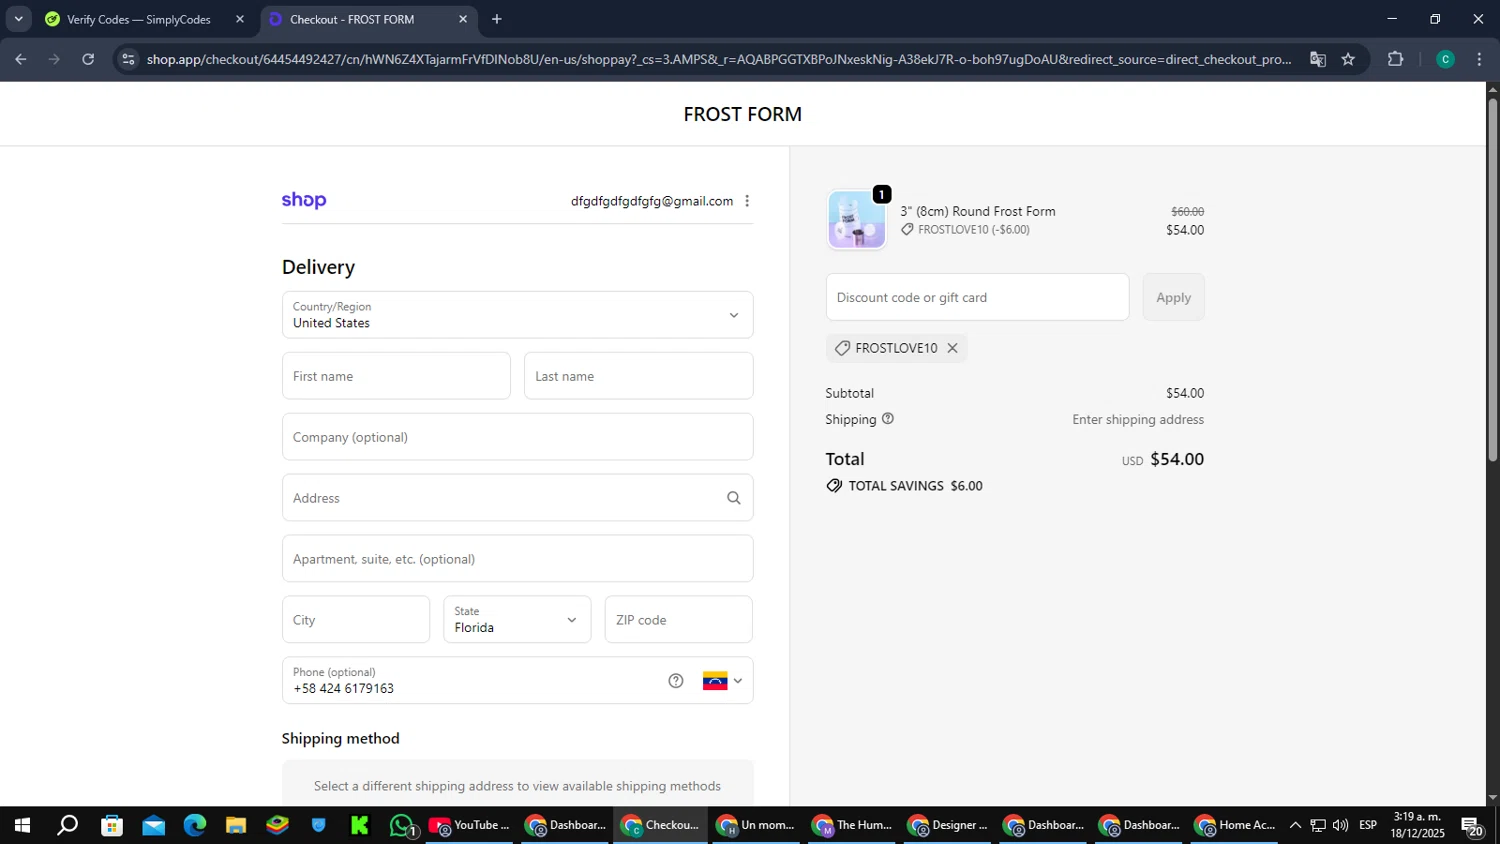The image size is (1500, 844).
Task: Click the ESP language indicator
Action: pos(1368,825)
